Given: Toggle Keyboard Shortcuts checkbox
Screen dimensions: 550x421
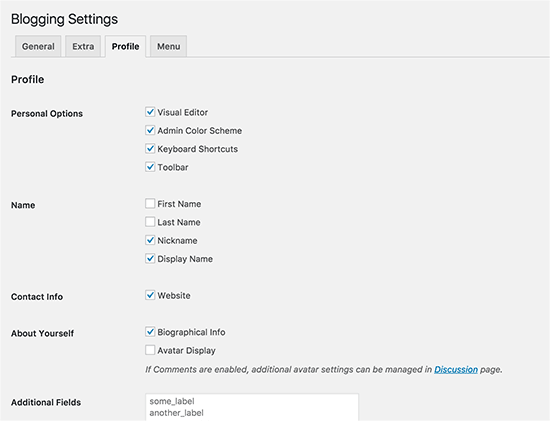Looking at the screenshot, I should tap(150, 149).
